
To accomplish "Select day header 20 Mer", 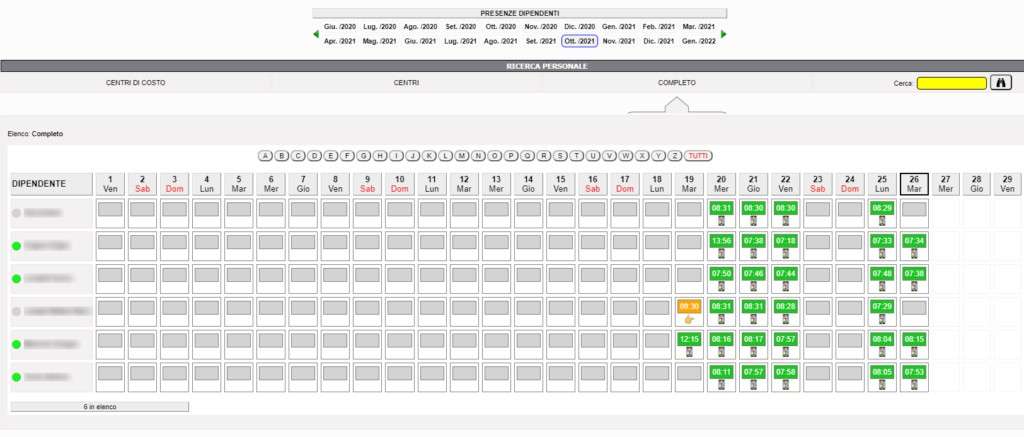I will click(x=721, y=184).
